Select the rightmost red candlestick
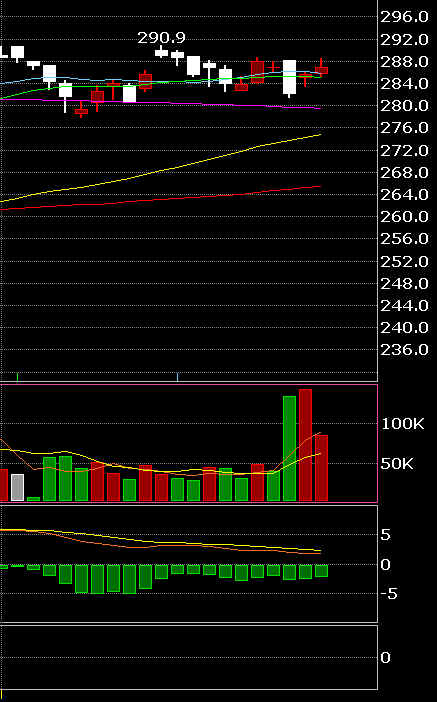Viewport: 437px width, 702px height. (x=321, y=69)
